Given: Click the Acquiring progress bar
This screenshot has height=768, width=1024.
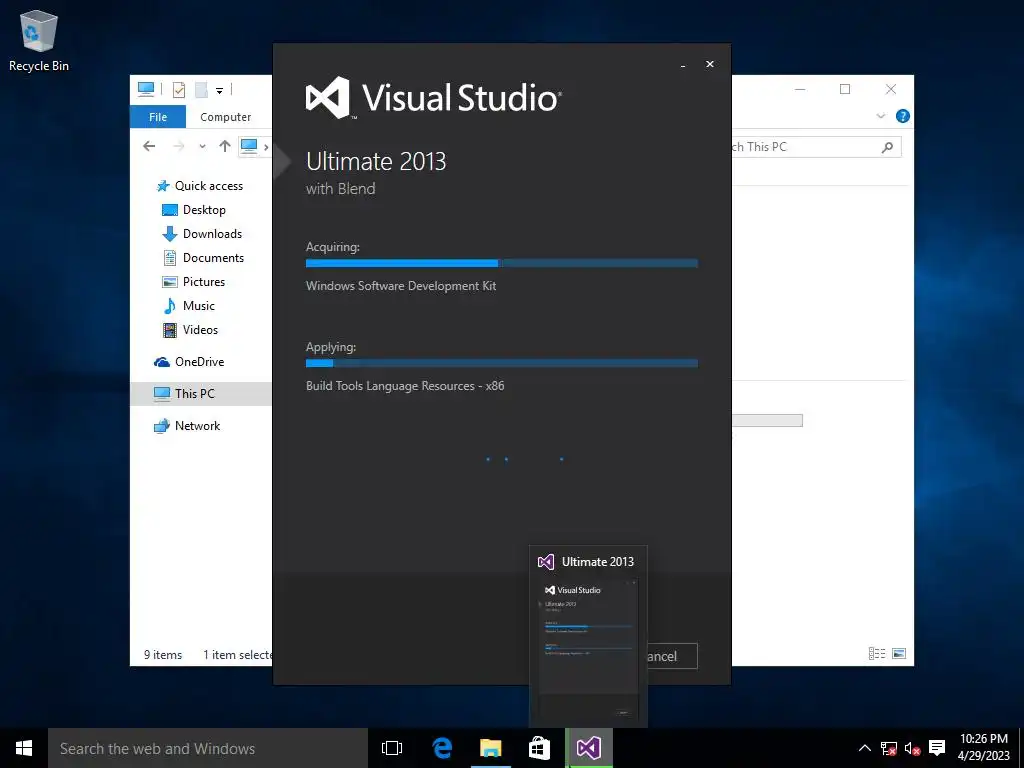Looking at the screenshot, I should pos(502,263).
